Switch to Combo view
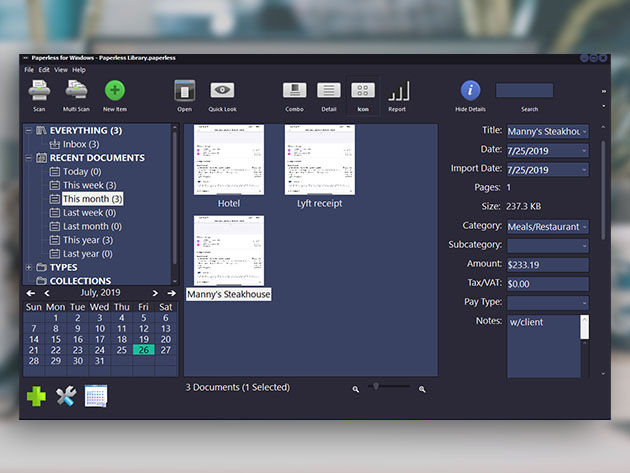630x473 pixels. [x=295, y=90]
